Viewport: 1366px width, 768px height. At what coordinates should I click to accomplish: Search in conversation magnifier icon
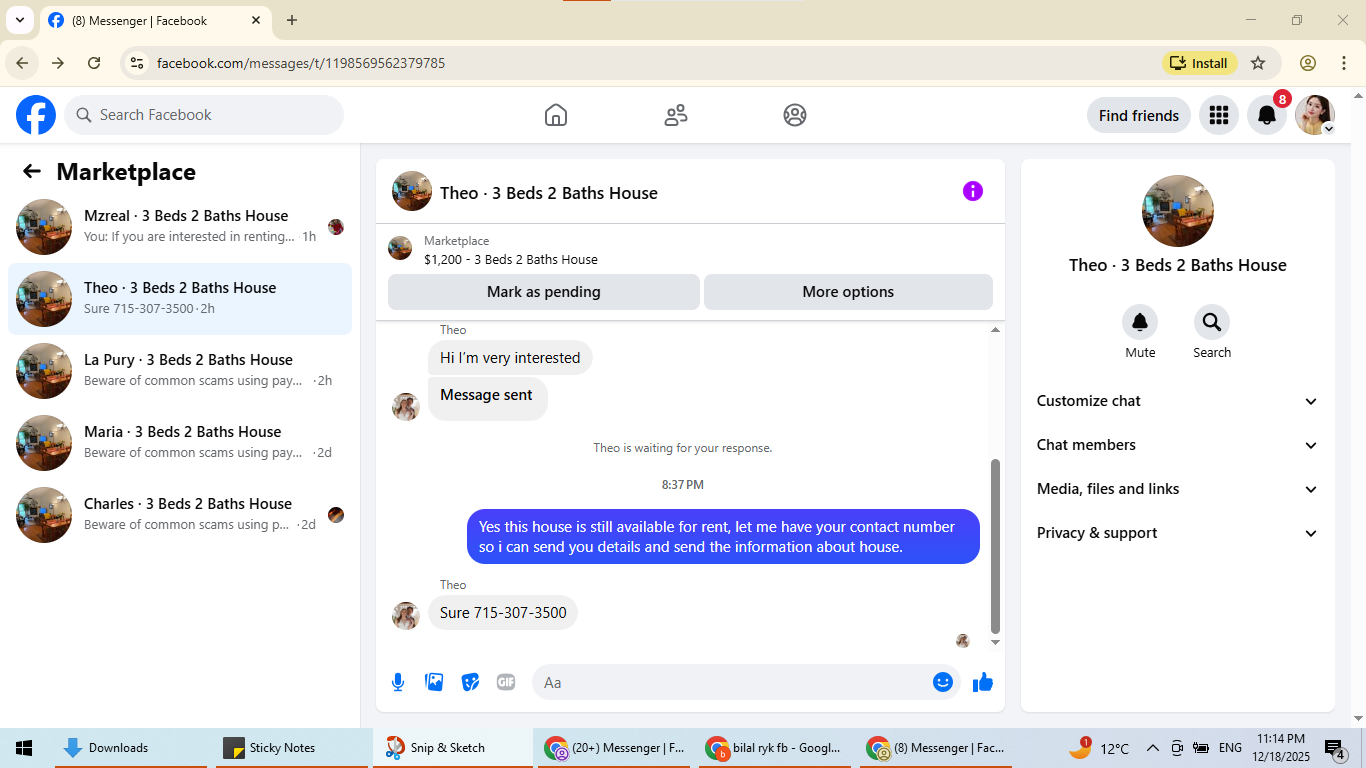(x=1212, y=322)
